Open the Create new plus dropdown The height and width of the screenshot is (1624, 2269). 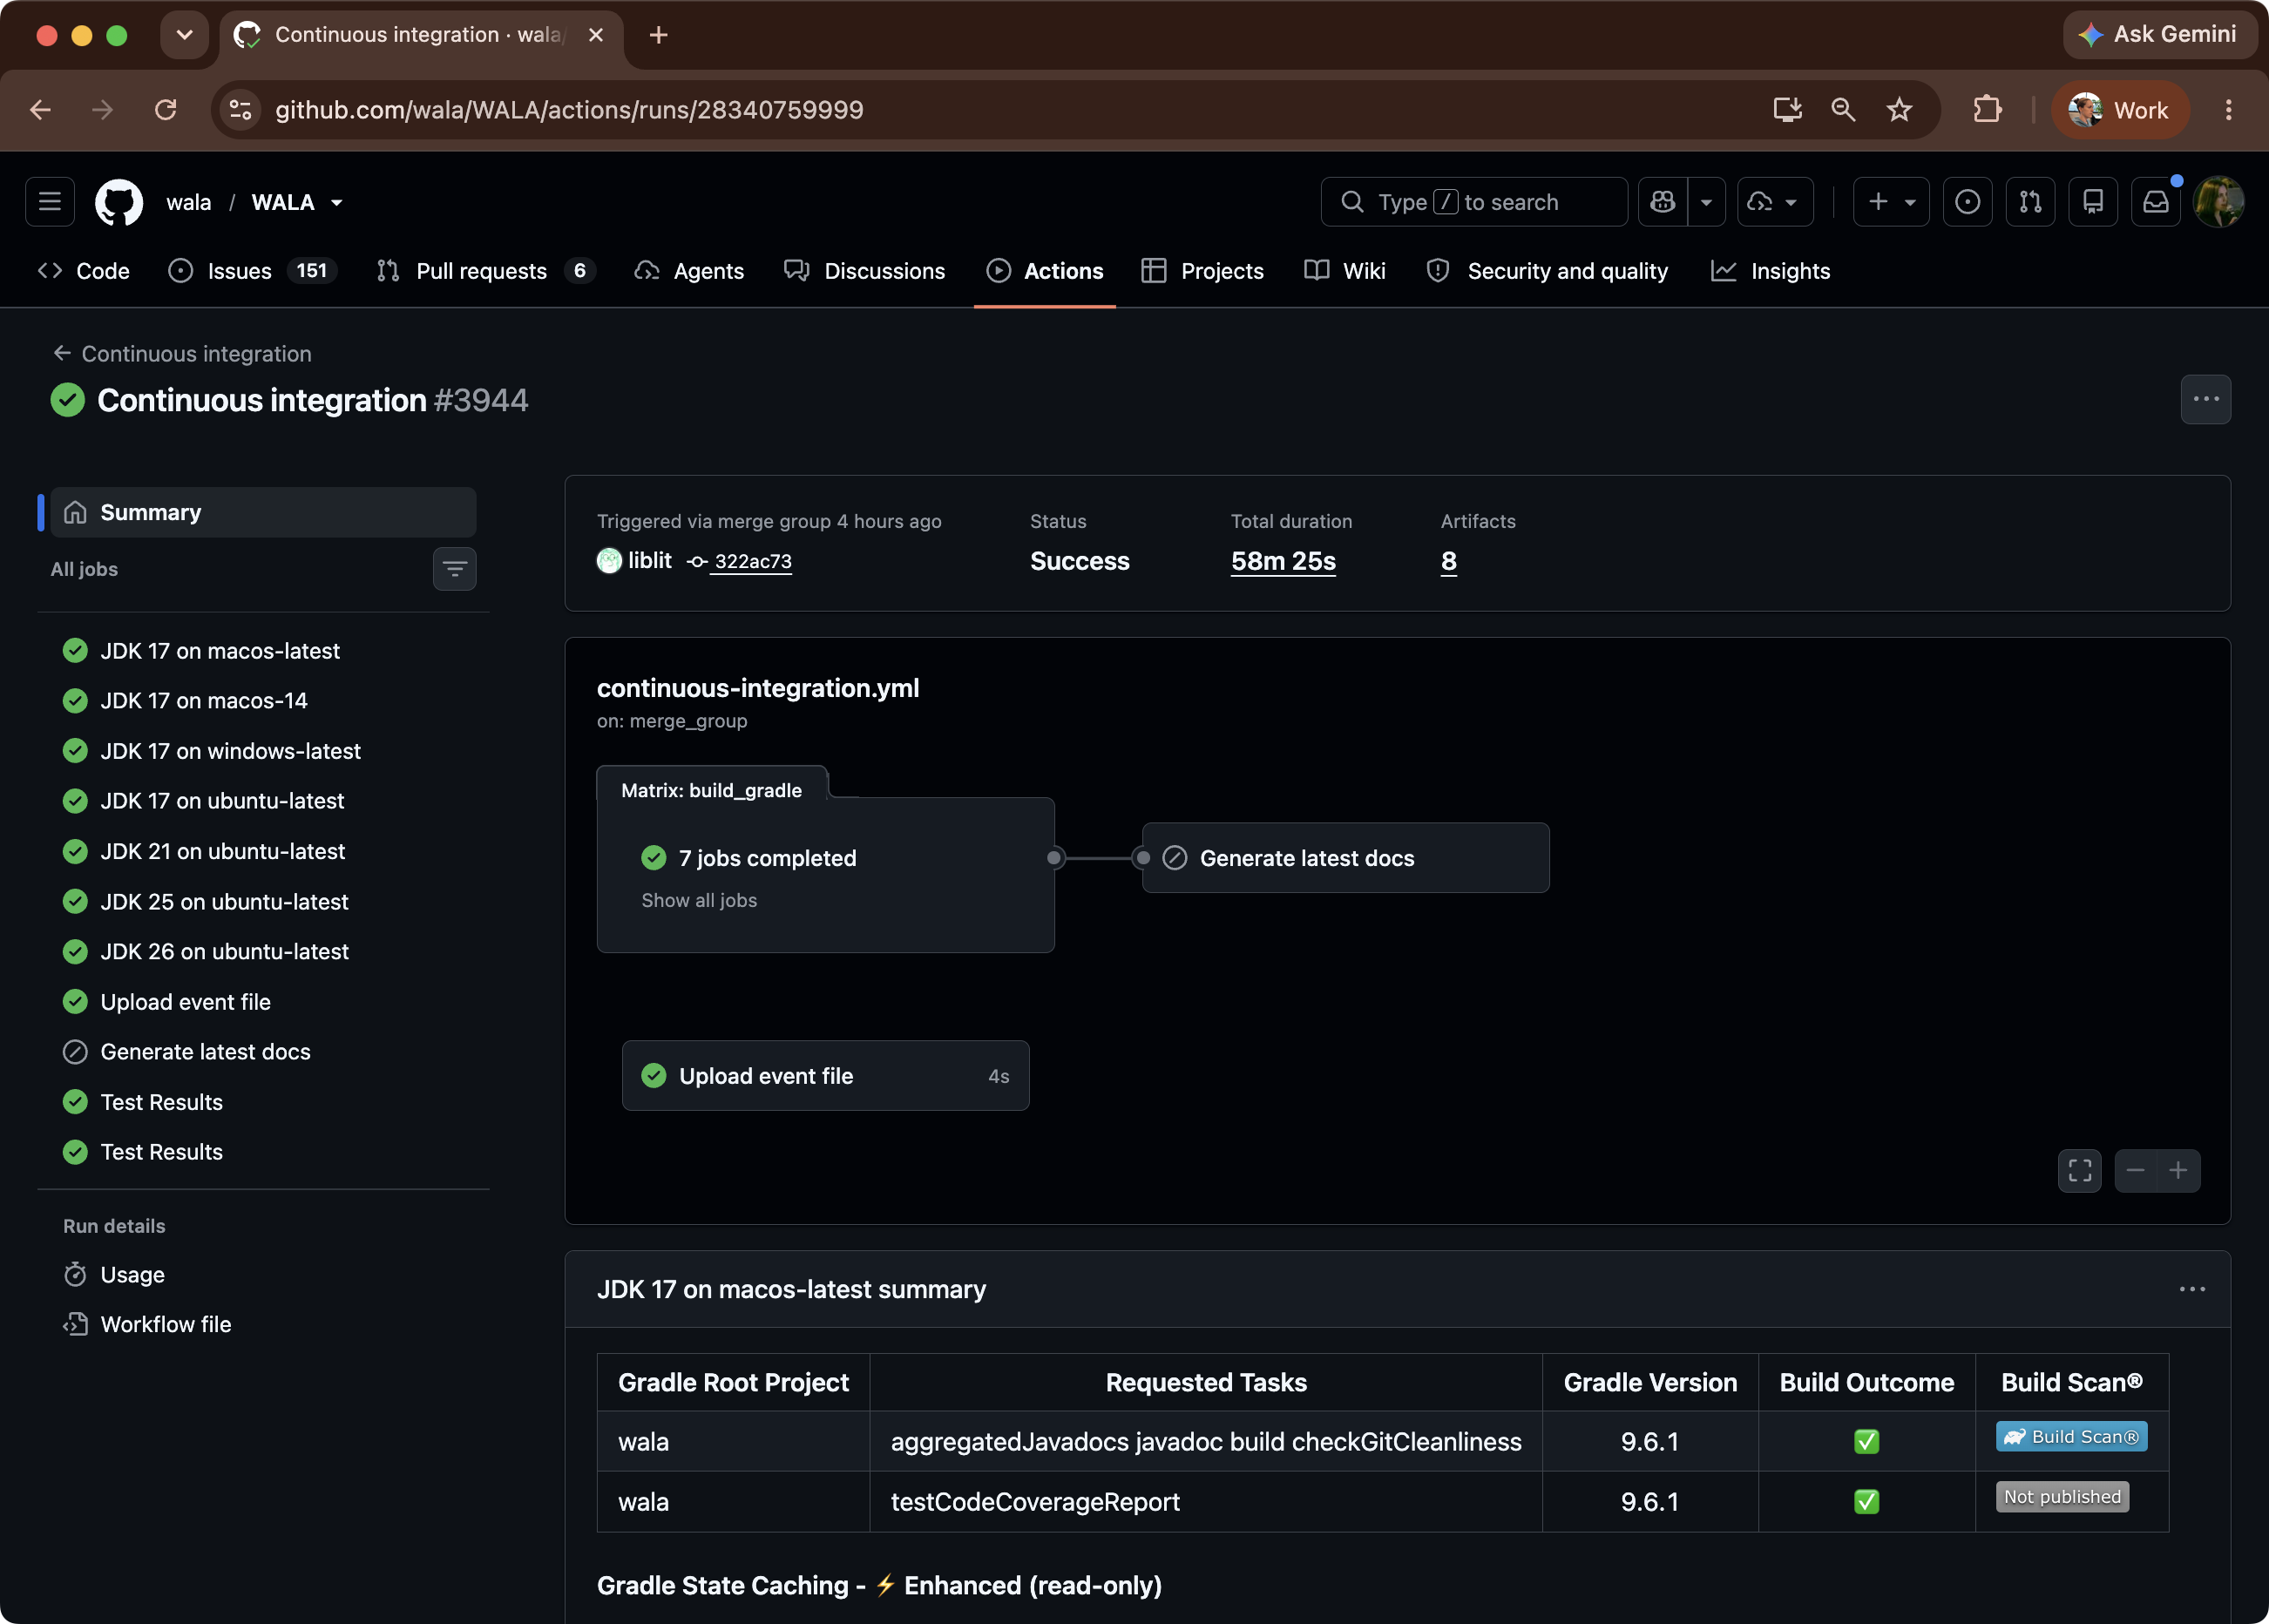coord(1891,202)
